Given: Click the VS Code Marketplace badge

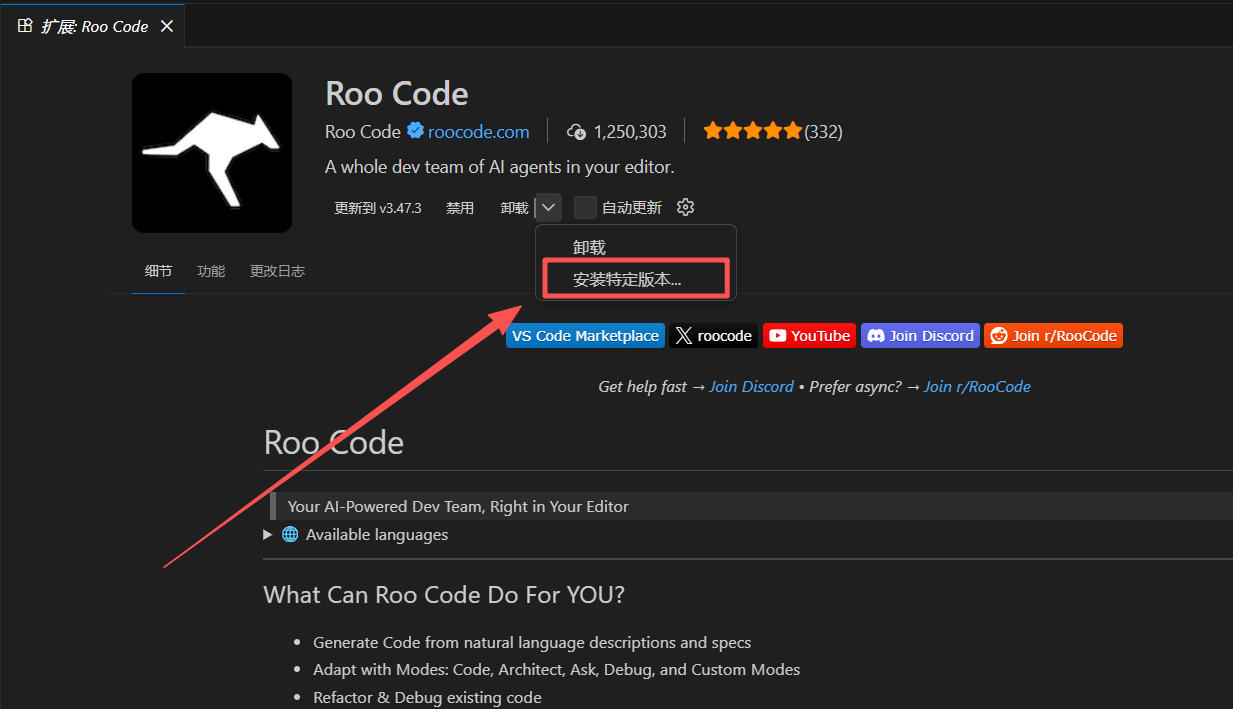Looking at the screenshot, I should [585, 336].
